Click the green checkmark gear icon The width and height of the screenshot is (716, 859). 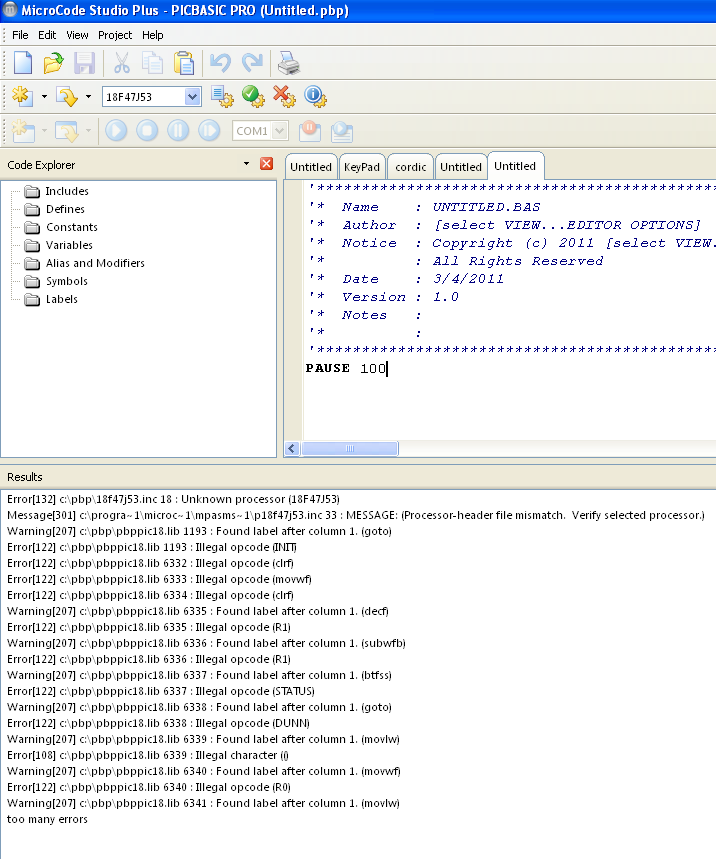253,96
